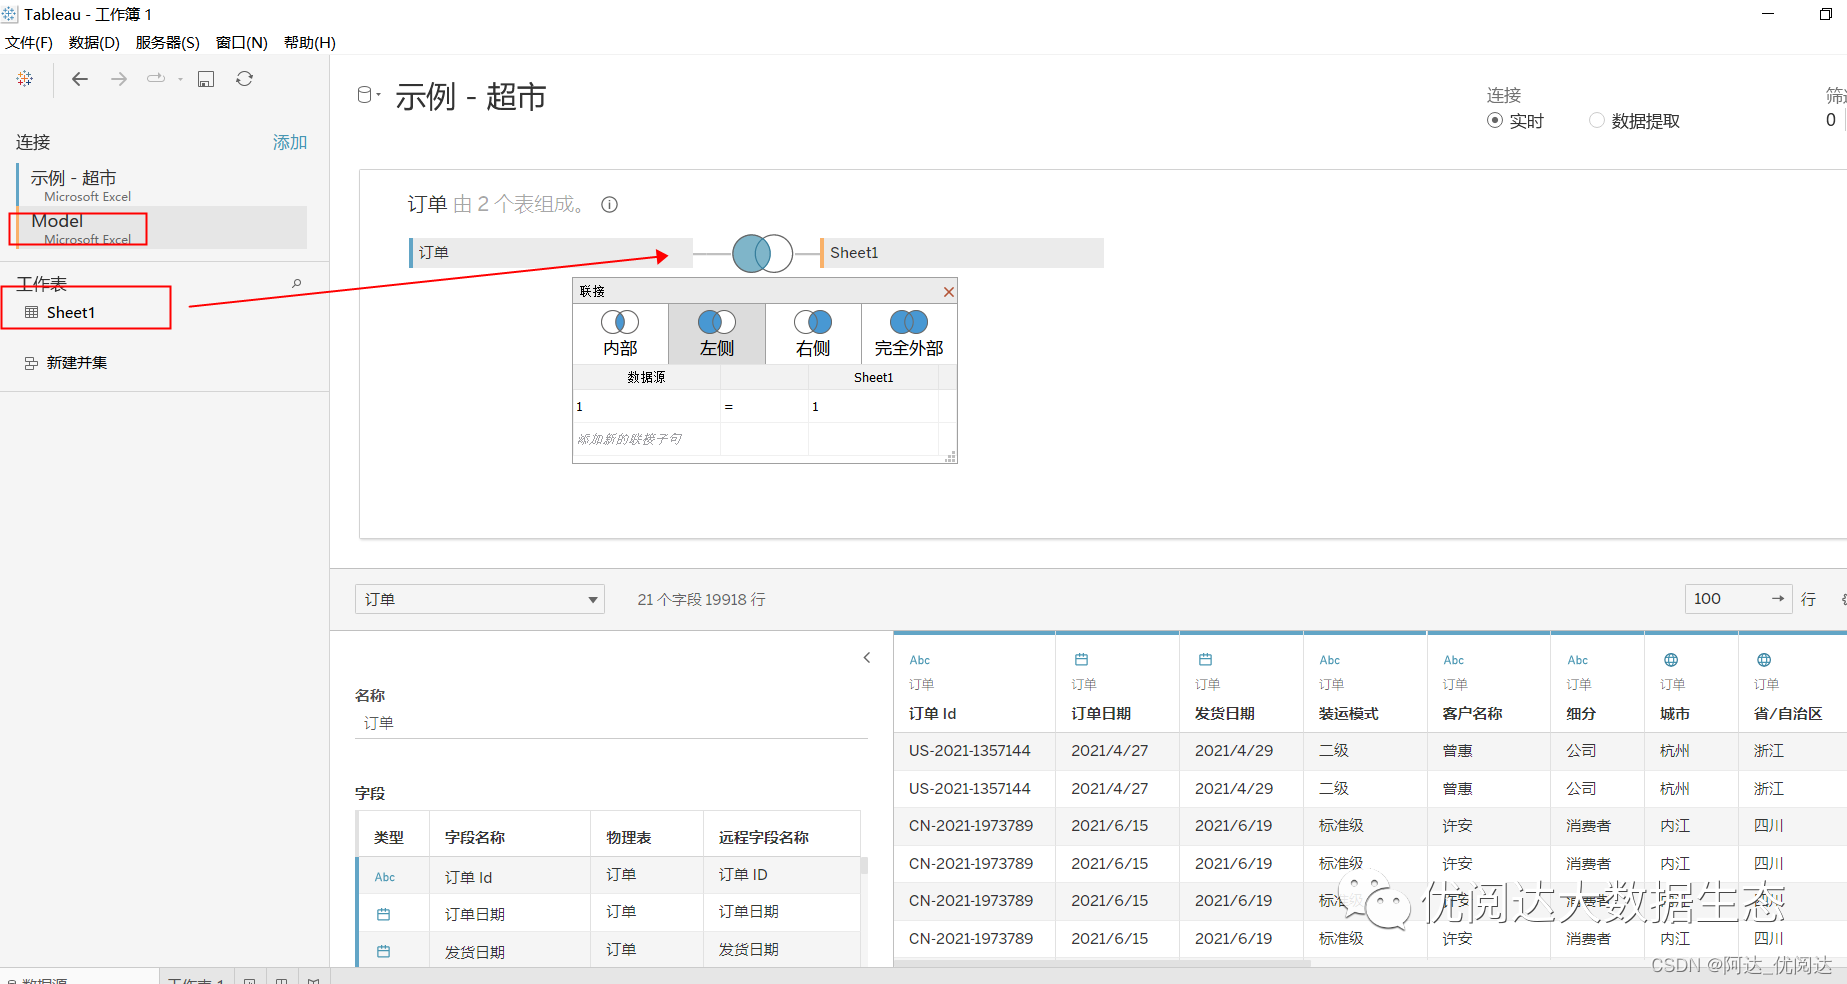
Task: Click the globe type icon of 省/自治区 column
Action: [x=1764, y=660]
